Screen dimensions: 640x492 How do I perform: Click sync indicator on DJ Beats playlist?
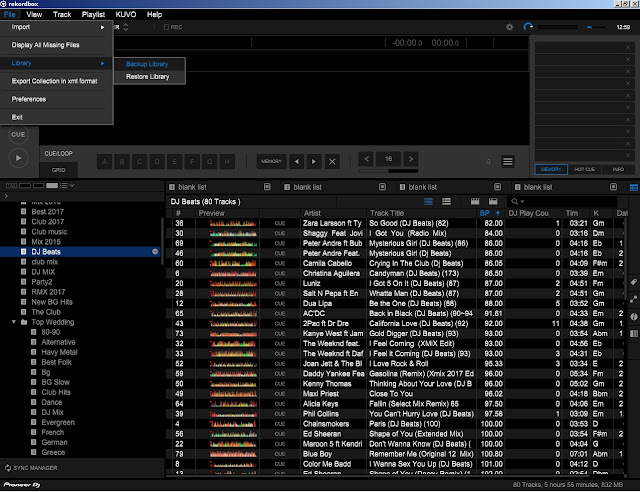[155, 252]
